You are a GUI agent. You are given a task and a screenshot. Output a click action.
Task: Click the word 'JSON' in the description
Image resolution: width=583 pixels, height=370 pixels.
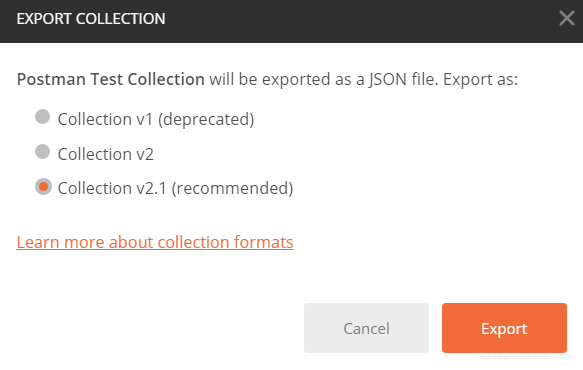pyautogui.click(x=388, y=80)
